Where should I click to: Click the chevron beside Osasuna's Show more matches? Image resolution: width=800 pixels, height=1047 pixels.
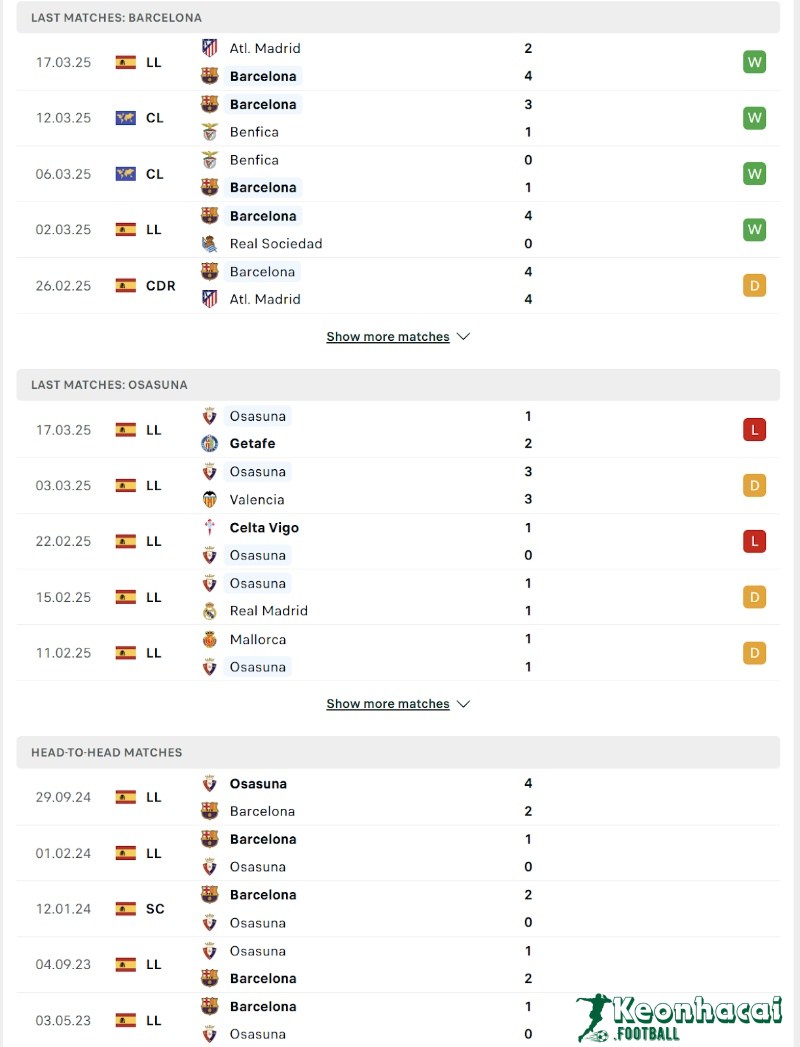click(463, 703)
